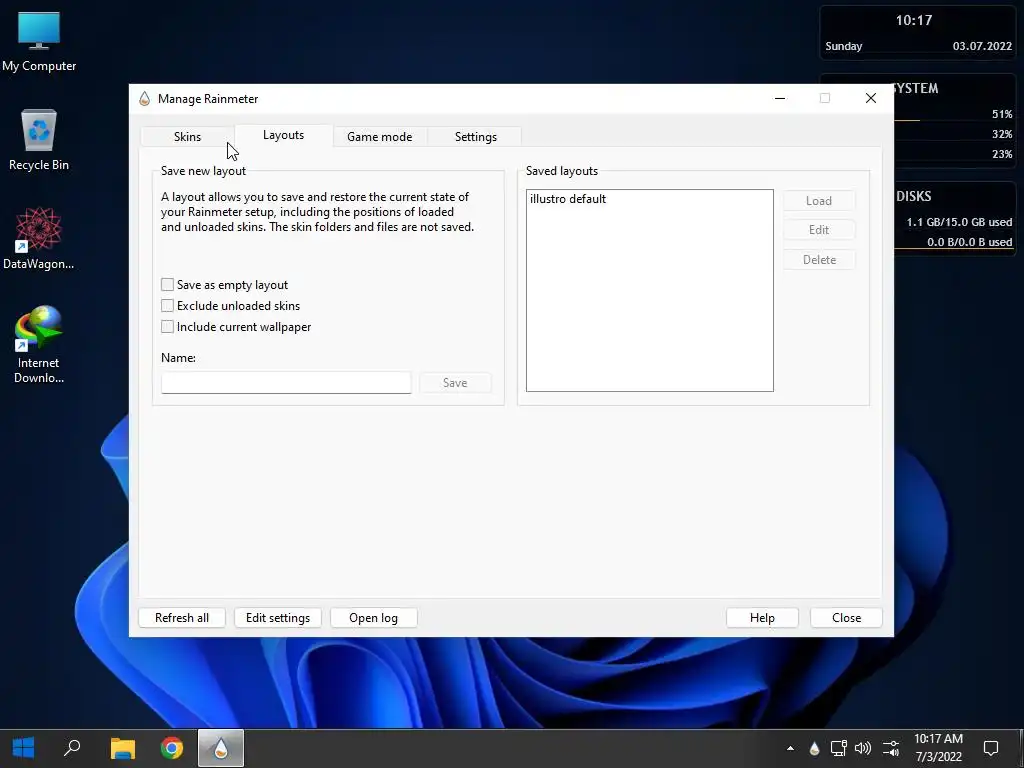Open the volume speaker tray icon
This screenshot has width=1024, height=768.
click(x=863, y=748)
